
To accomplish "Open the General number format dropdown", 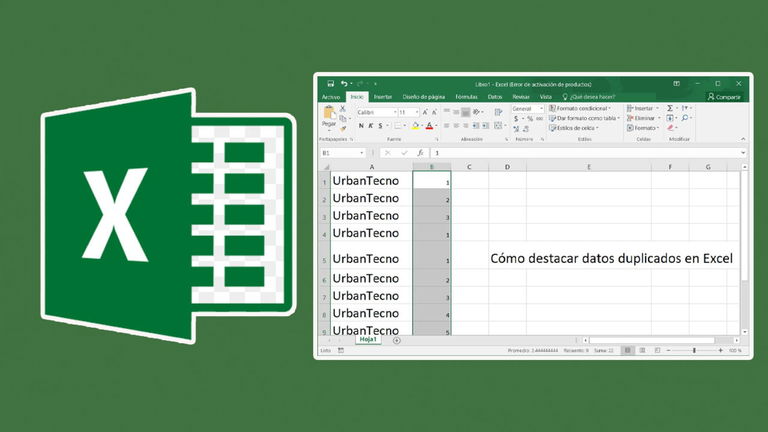I will (x=541, y=109).
